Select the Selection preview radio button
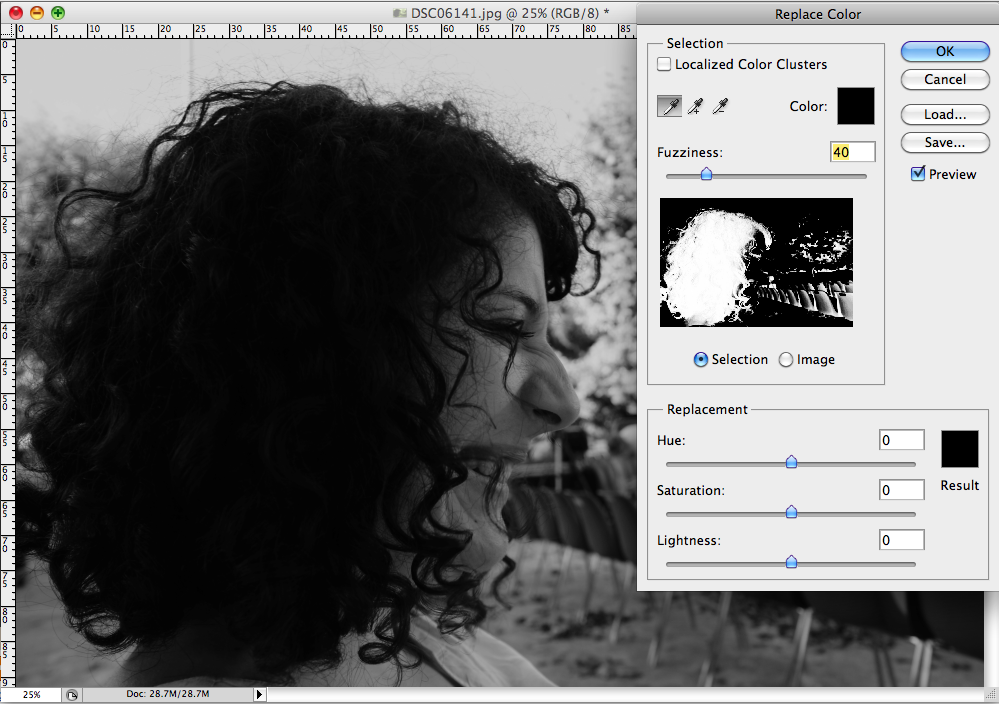Viewport: 999px width, 704px height. (x=701, y=359)
